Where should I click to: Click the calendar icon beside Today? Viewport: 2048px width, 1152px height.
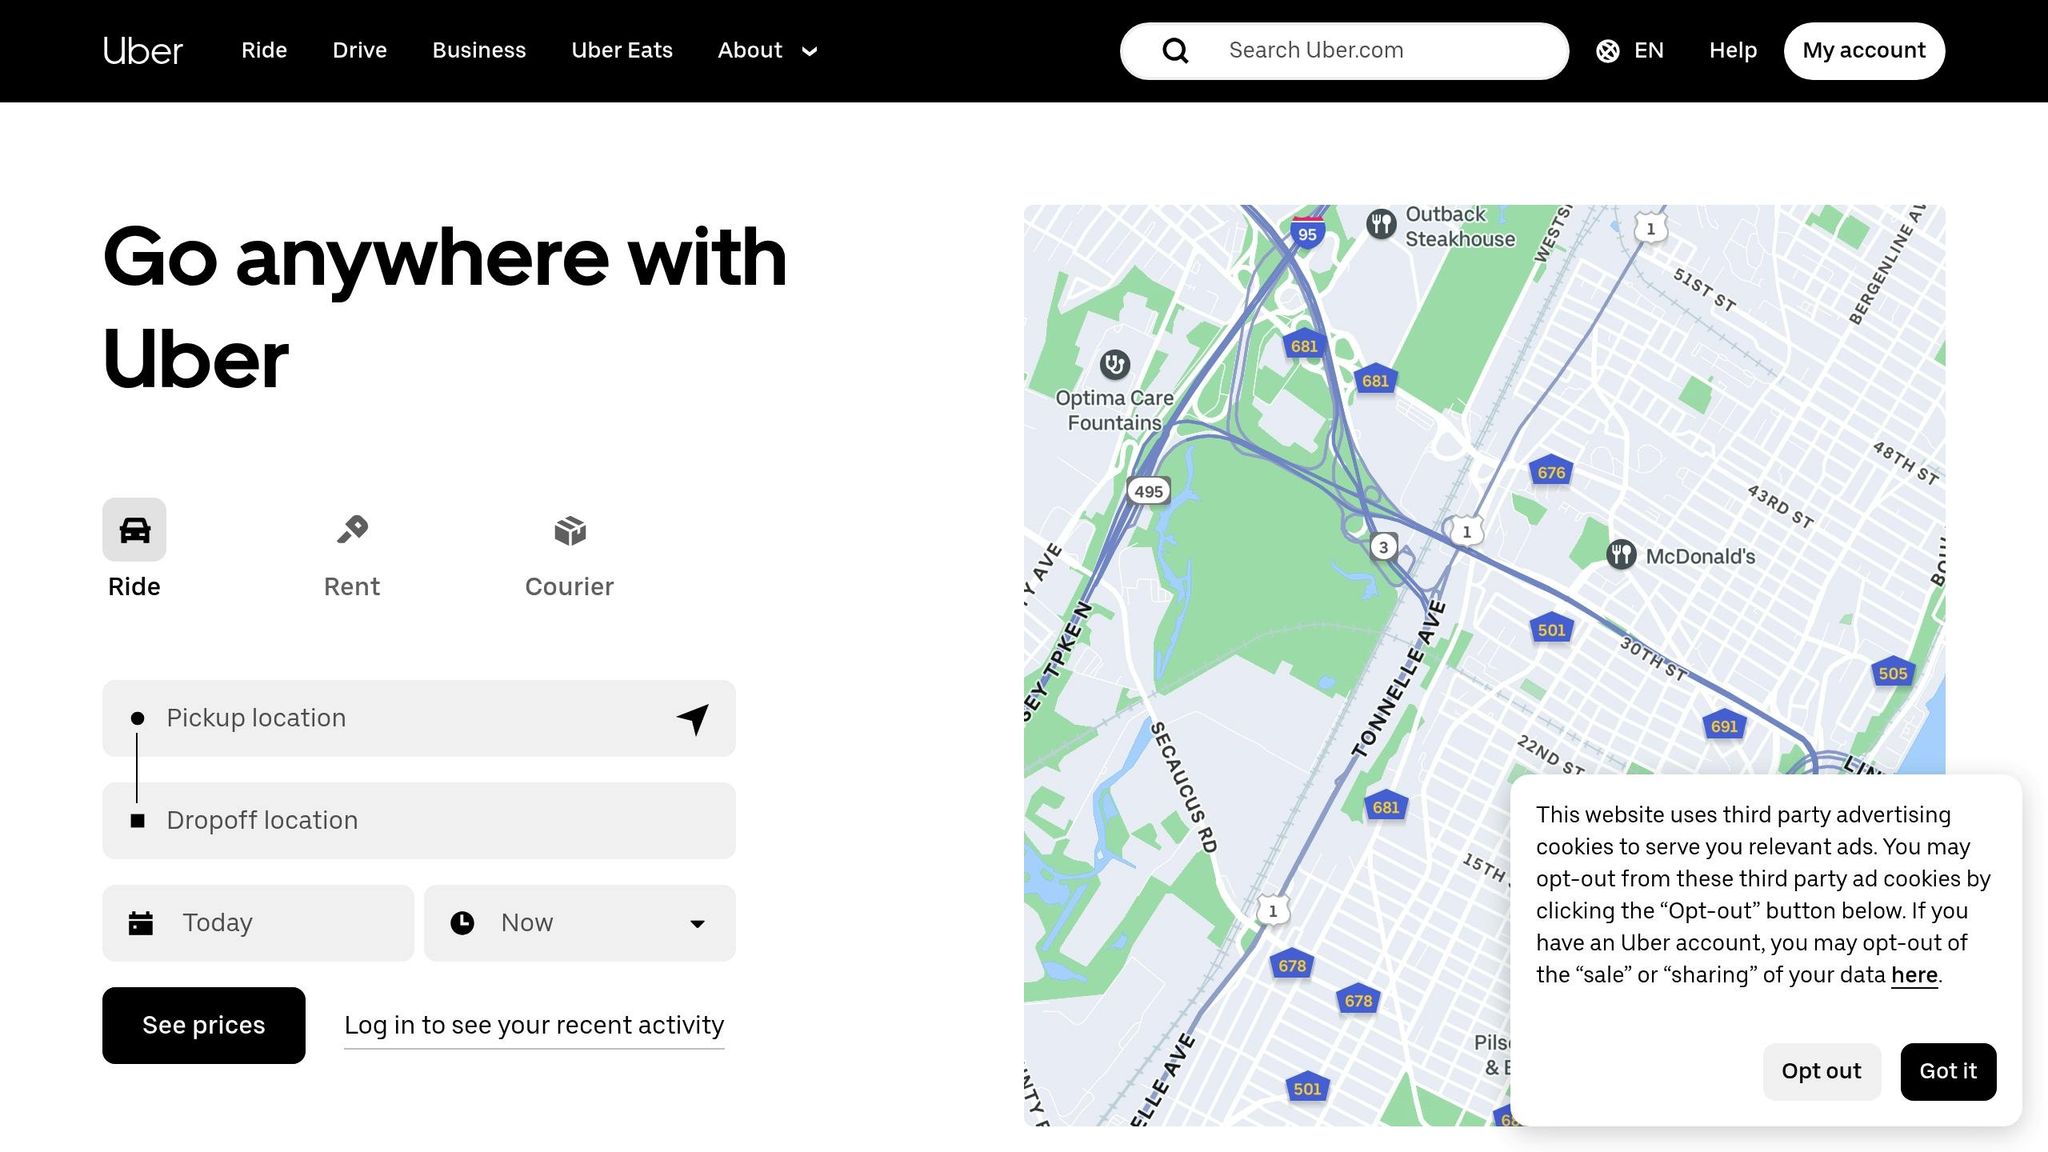point(141,923)
